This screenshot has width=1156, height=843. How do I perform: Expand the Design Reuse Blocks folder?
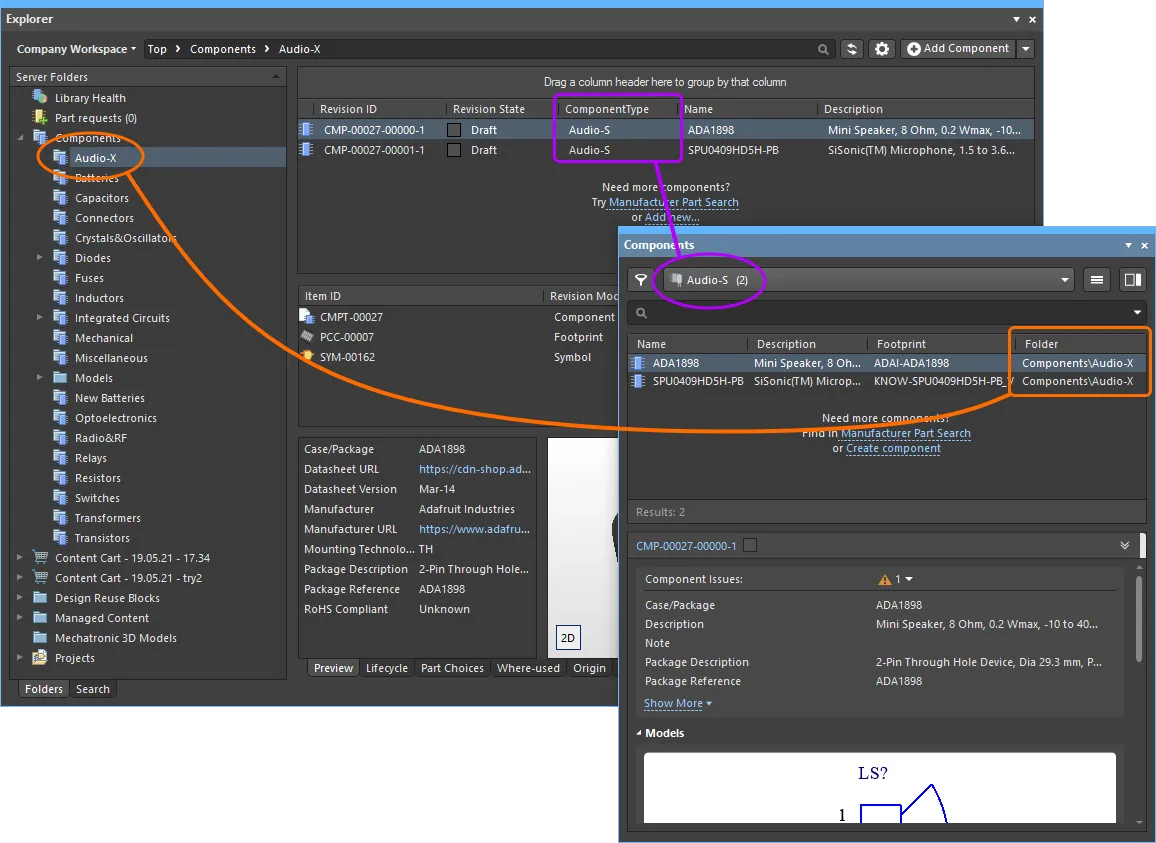click(20, 597)
